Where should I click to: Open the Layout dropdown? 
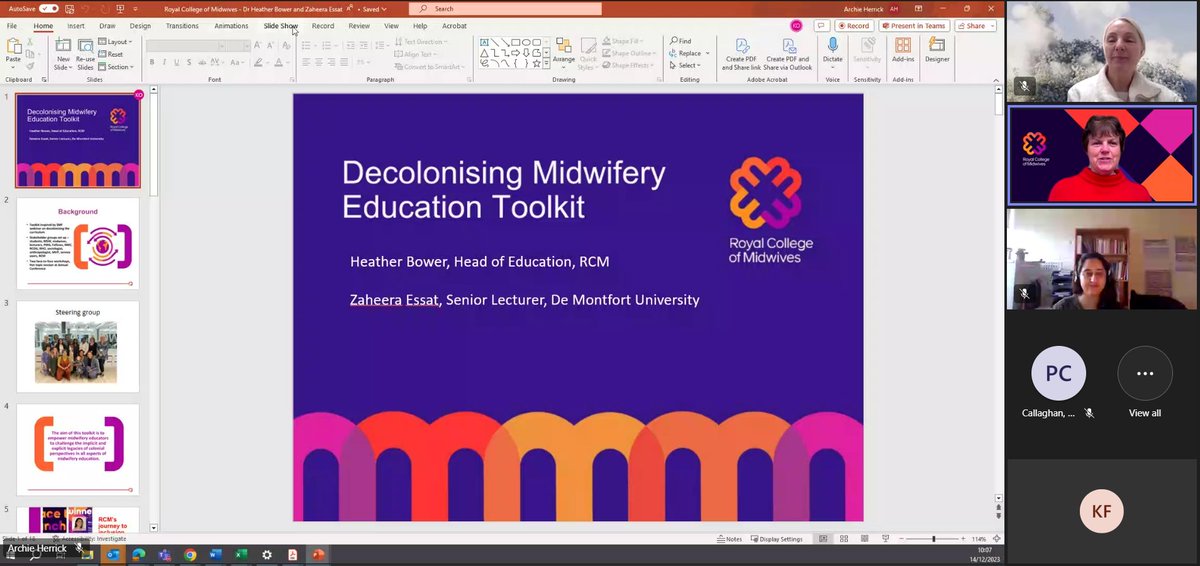(115, 42)
